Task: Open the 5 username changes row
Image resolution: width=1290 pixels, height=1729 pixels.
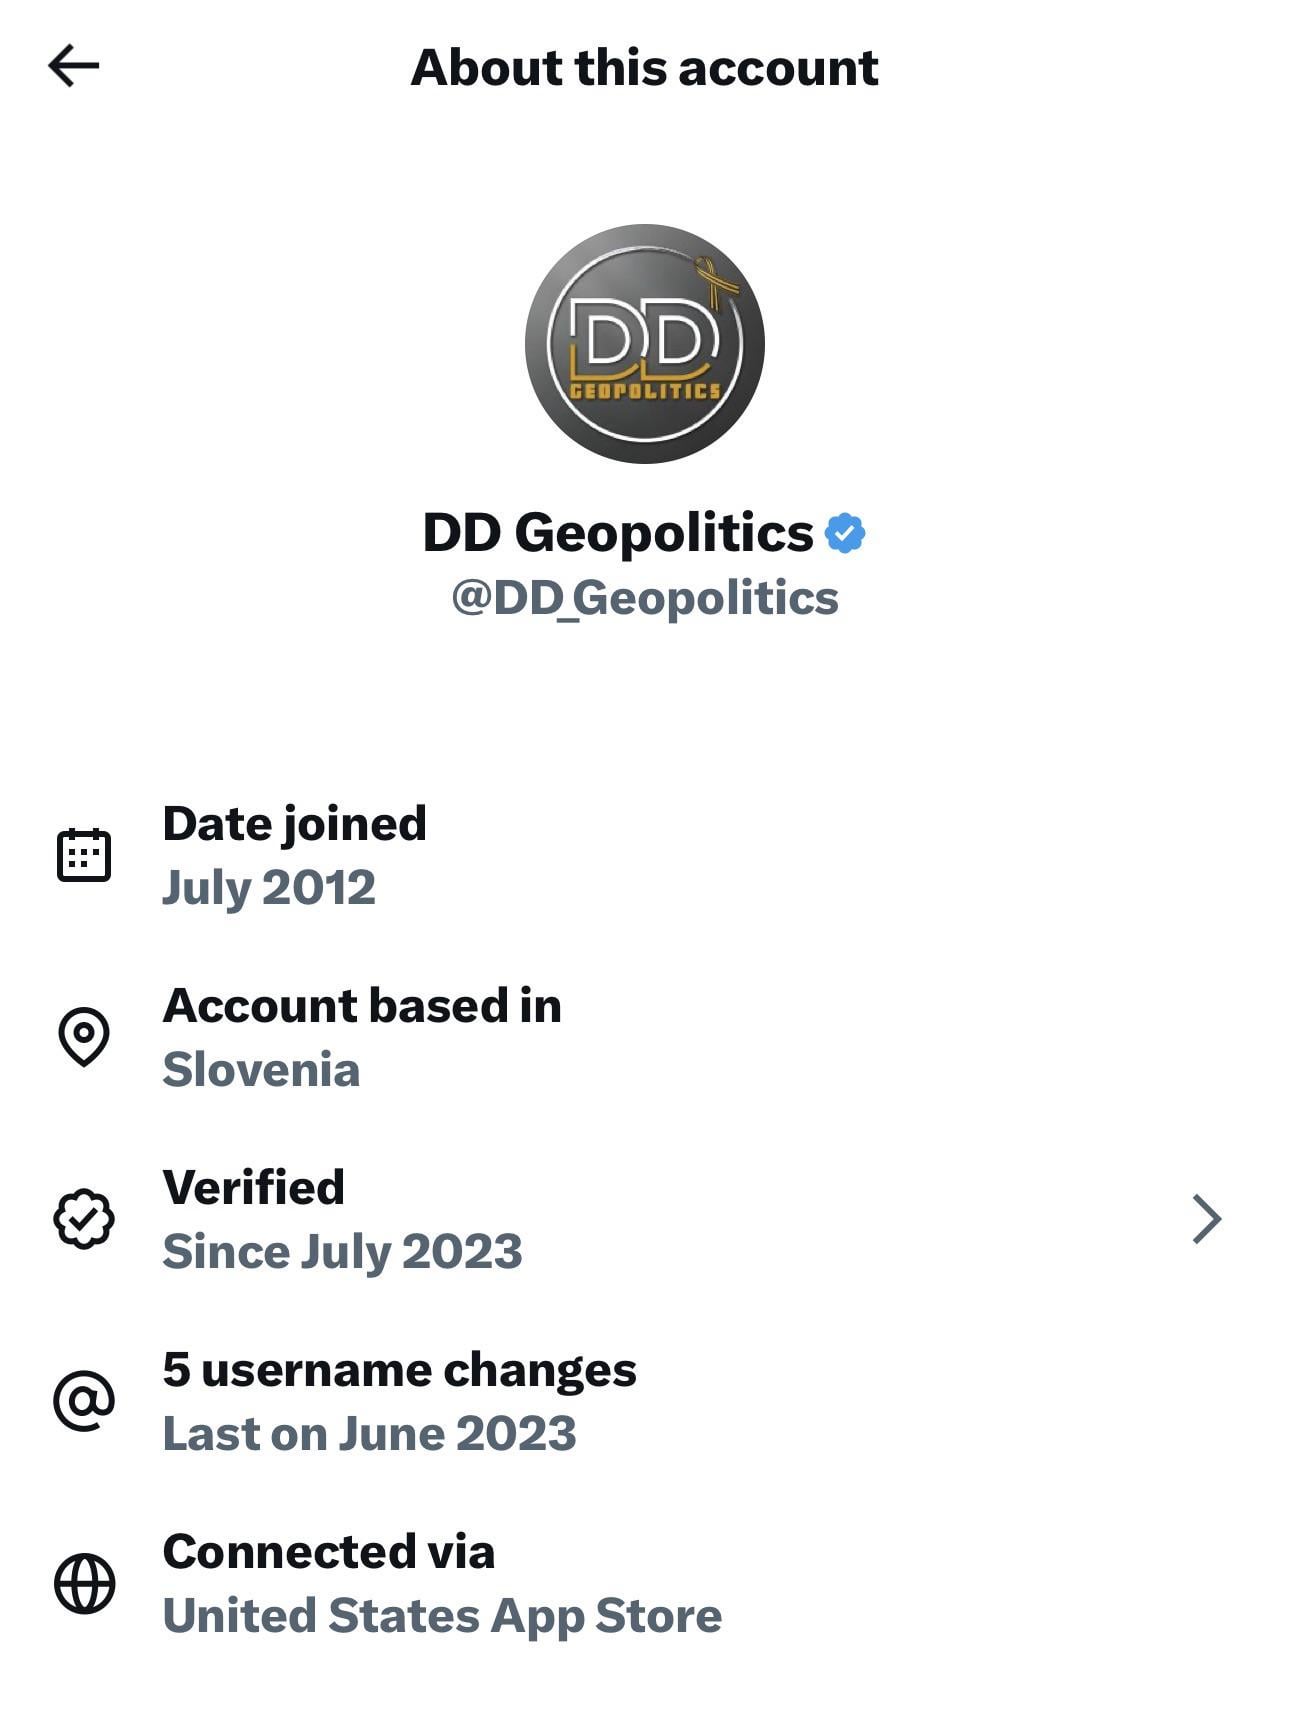Action: (x=645, y=1401)
